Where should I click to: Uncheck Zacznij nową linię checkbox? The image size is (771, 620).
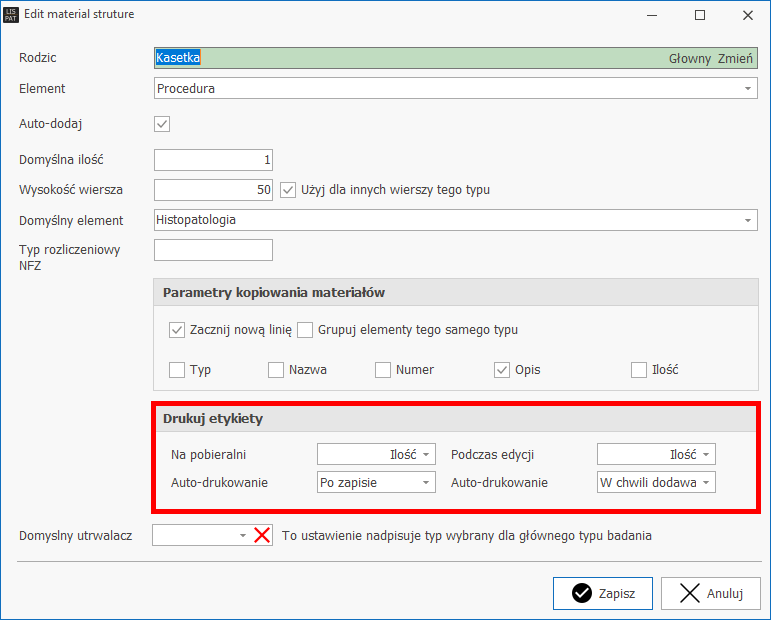click(177, 330)
